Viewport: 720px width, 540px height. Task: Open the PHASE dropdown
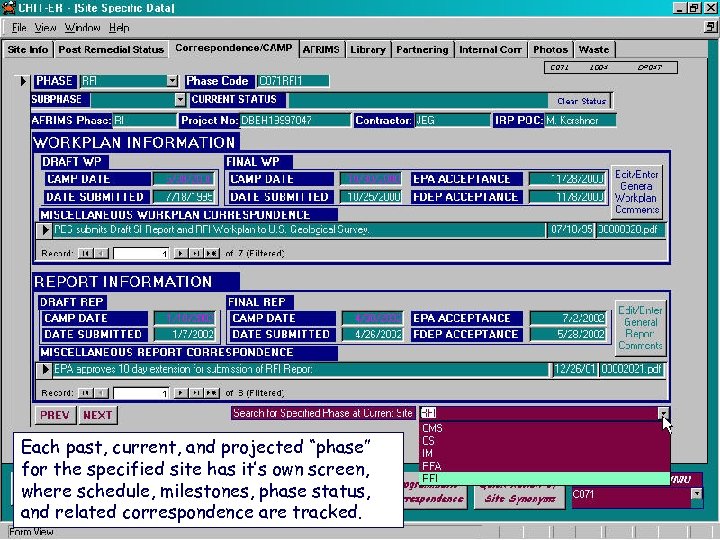tap(172, 81)
